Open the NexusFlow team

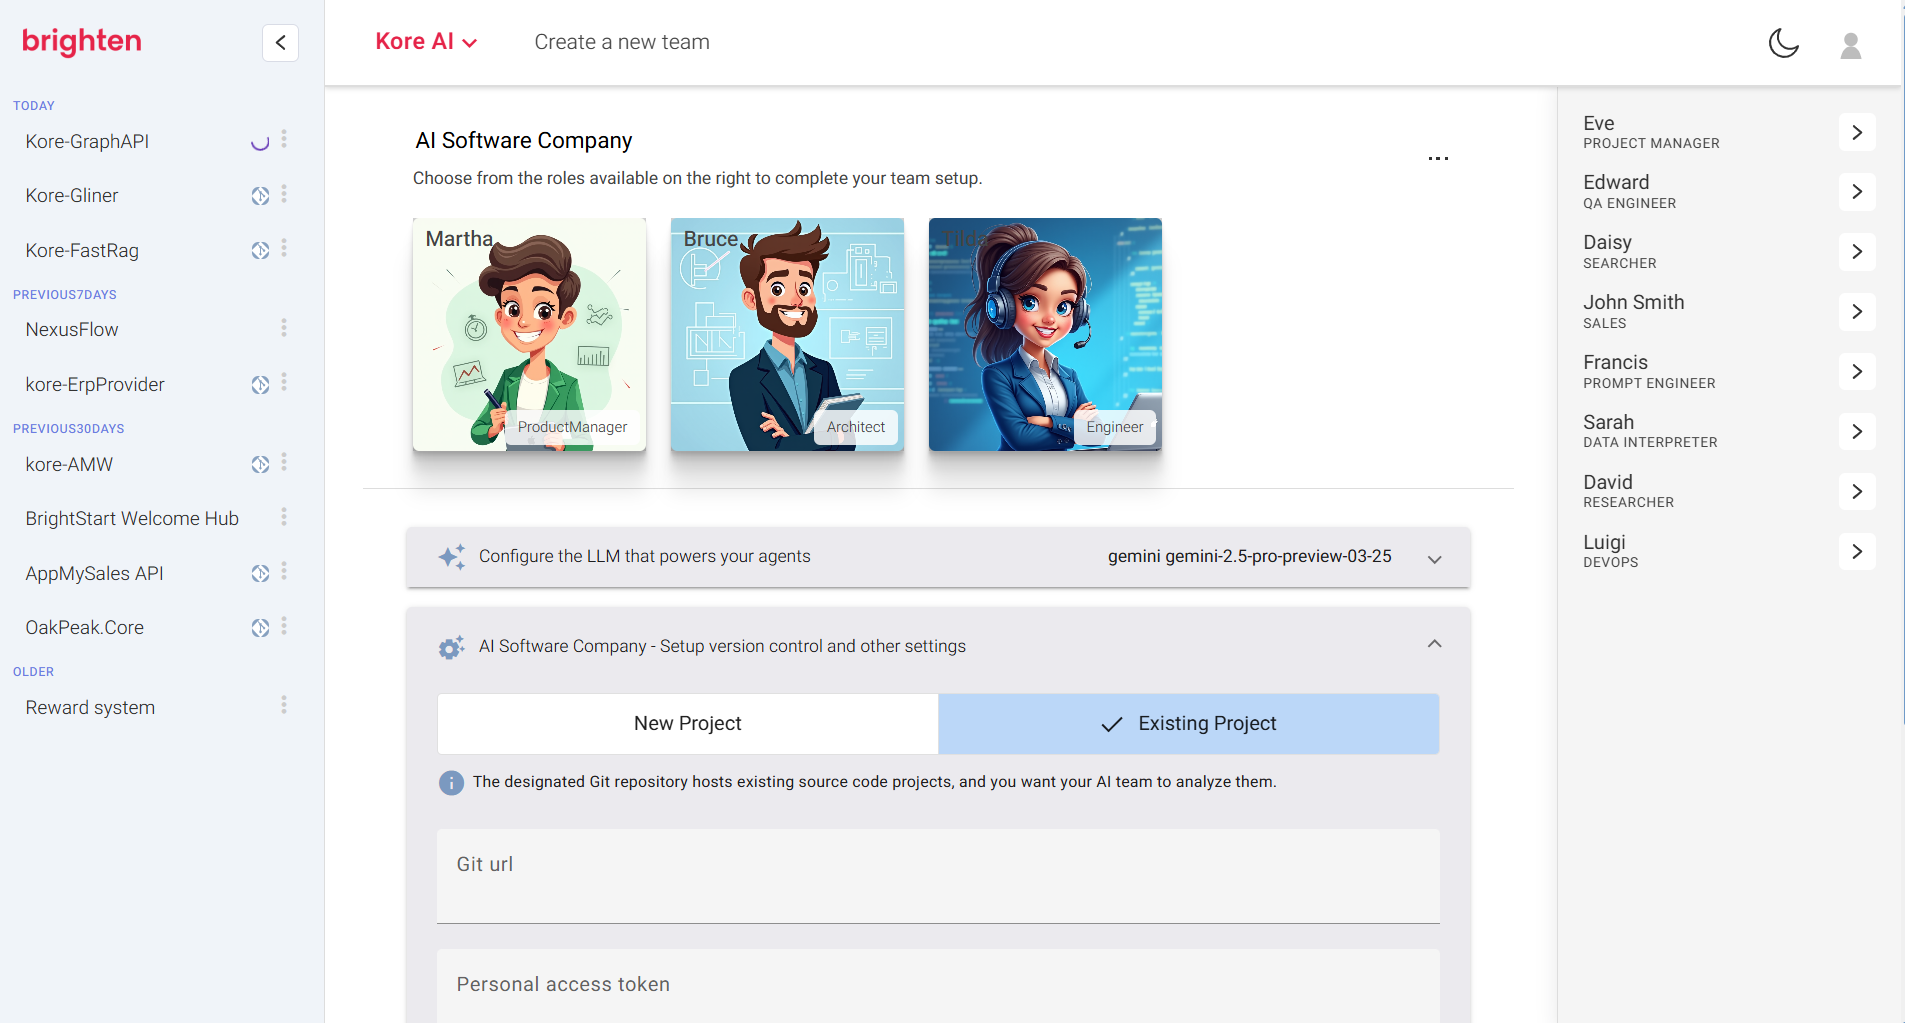[72, 329]
